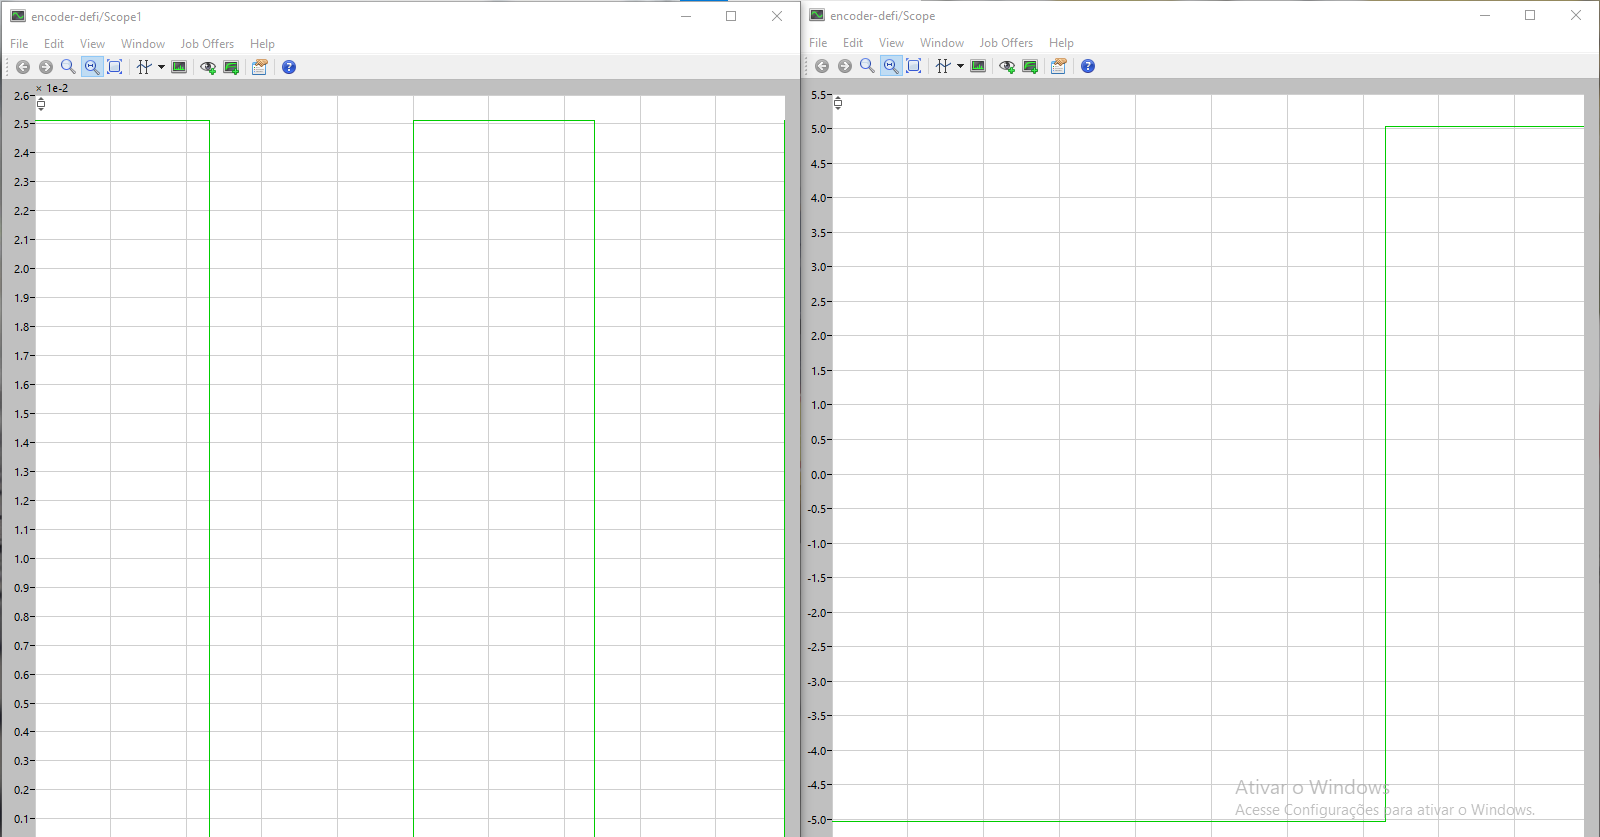The height and width of the screenshot is (837, 1600).
Task: Click the Scope1 title bar app icon
Action: point(18,16)
